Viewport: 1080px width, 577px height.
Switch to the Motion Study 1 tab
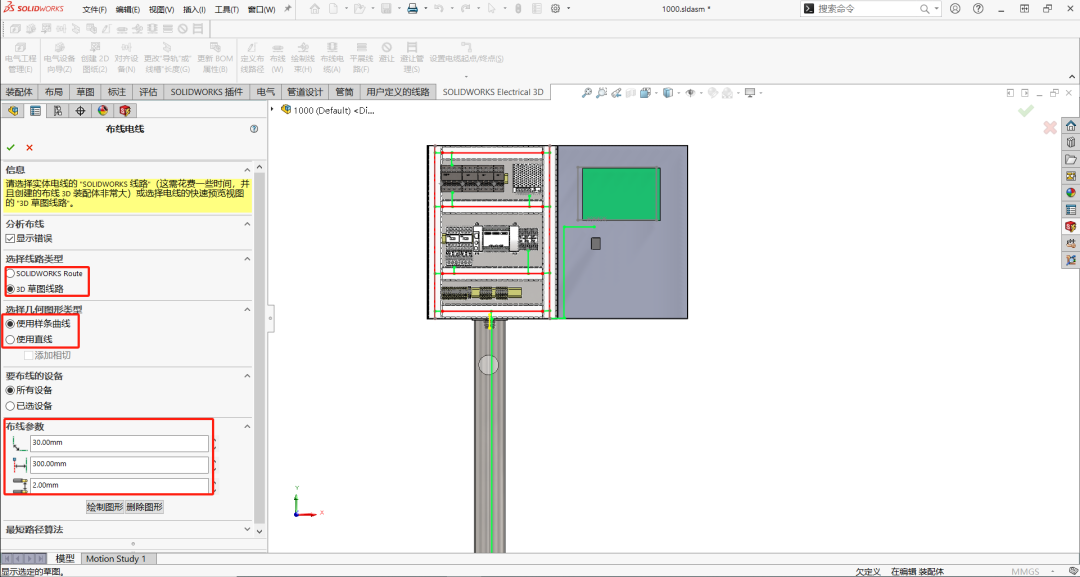(116, 558)
